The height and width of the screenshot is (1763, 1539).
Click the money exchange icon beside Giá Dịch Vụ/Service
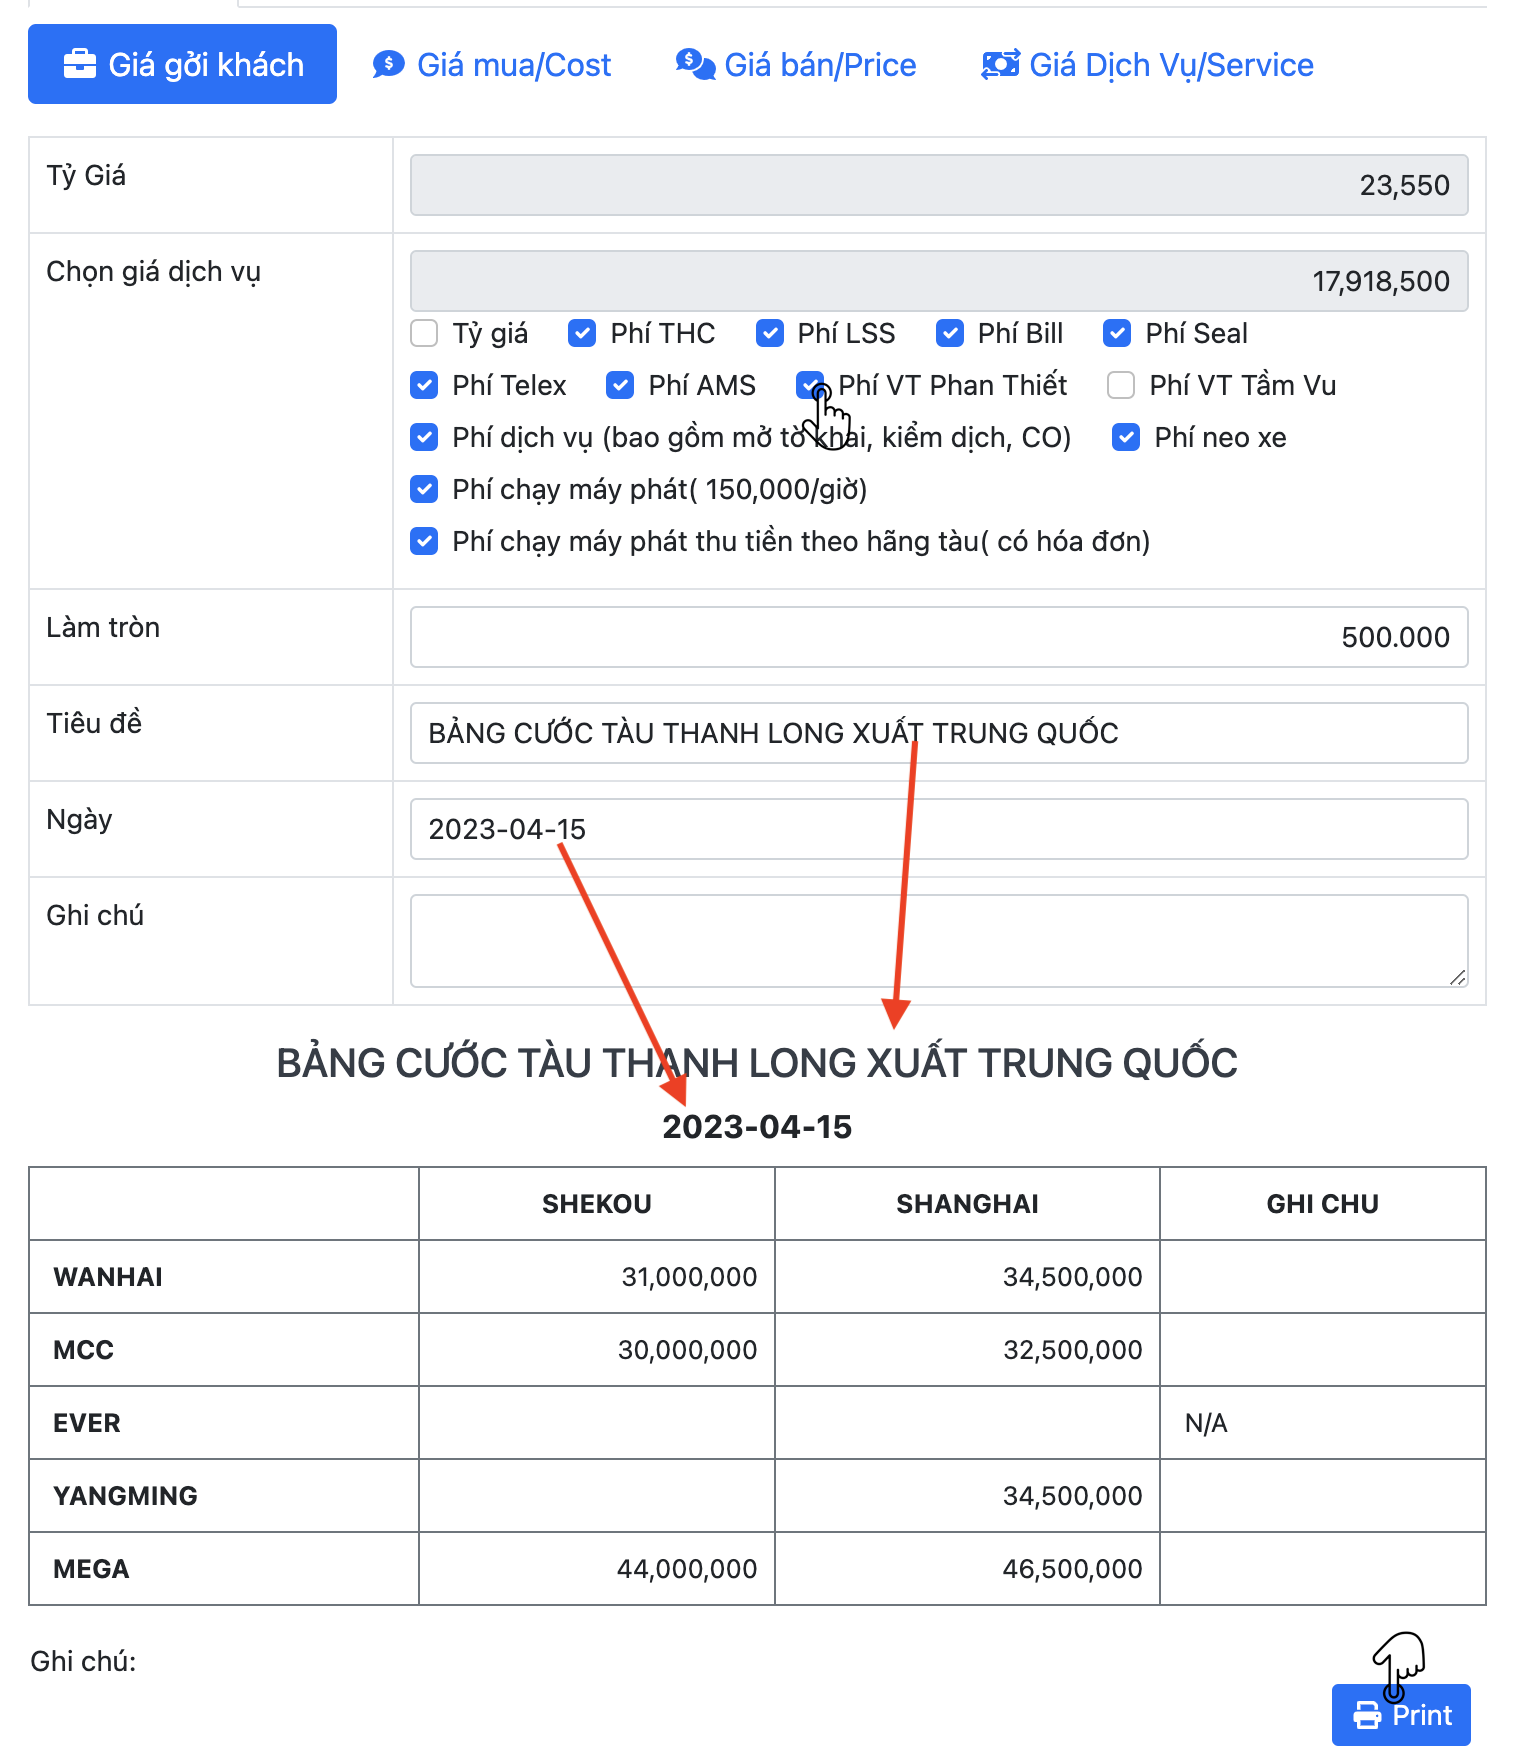tap(1000, 64)
